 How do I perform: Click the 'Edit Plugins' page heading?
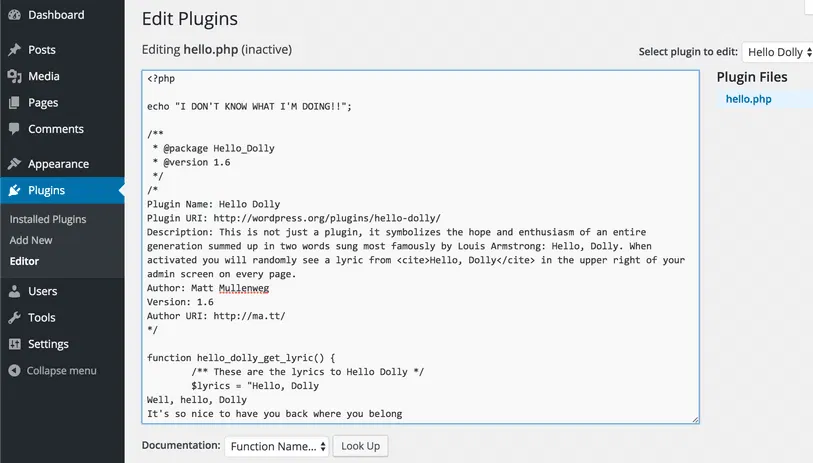[190, 19]
